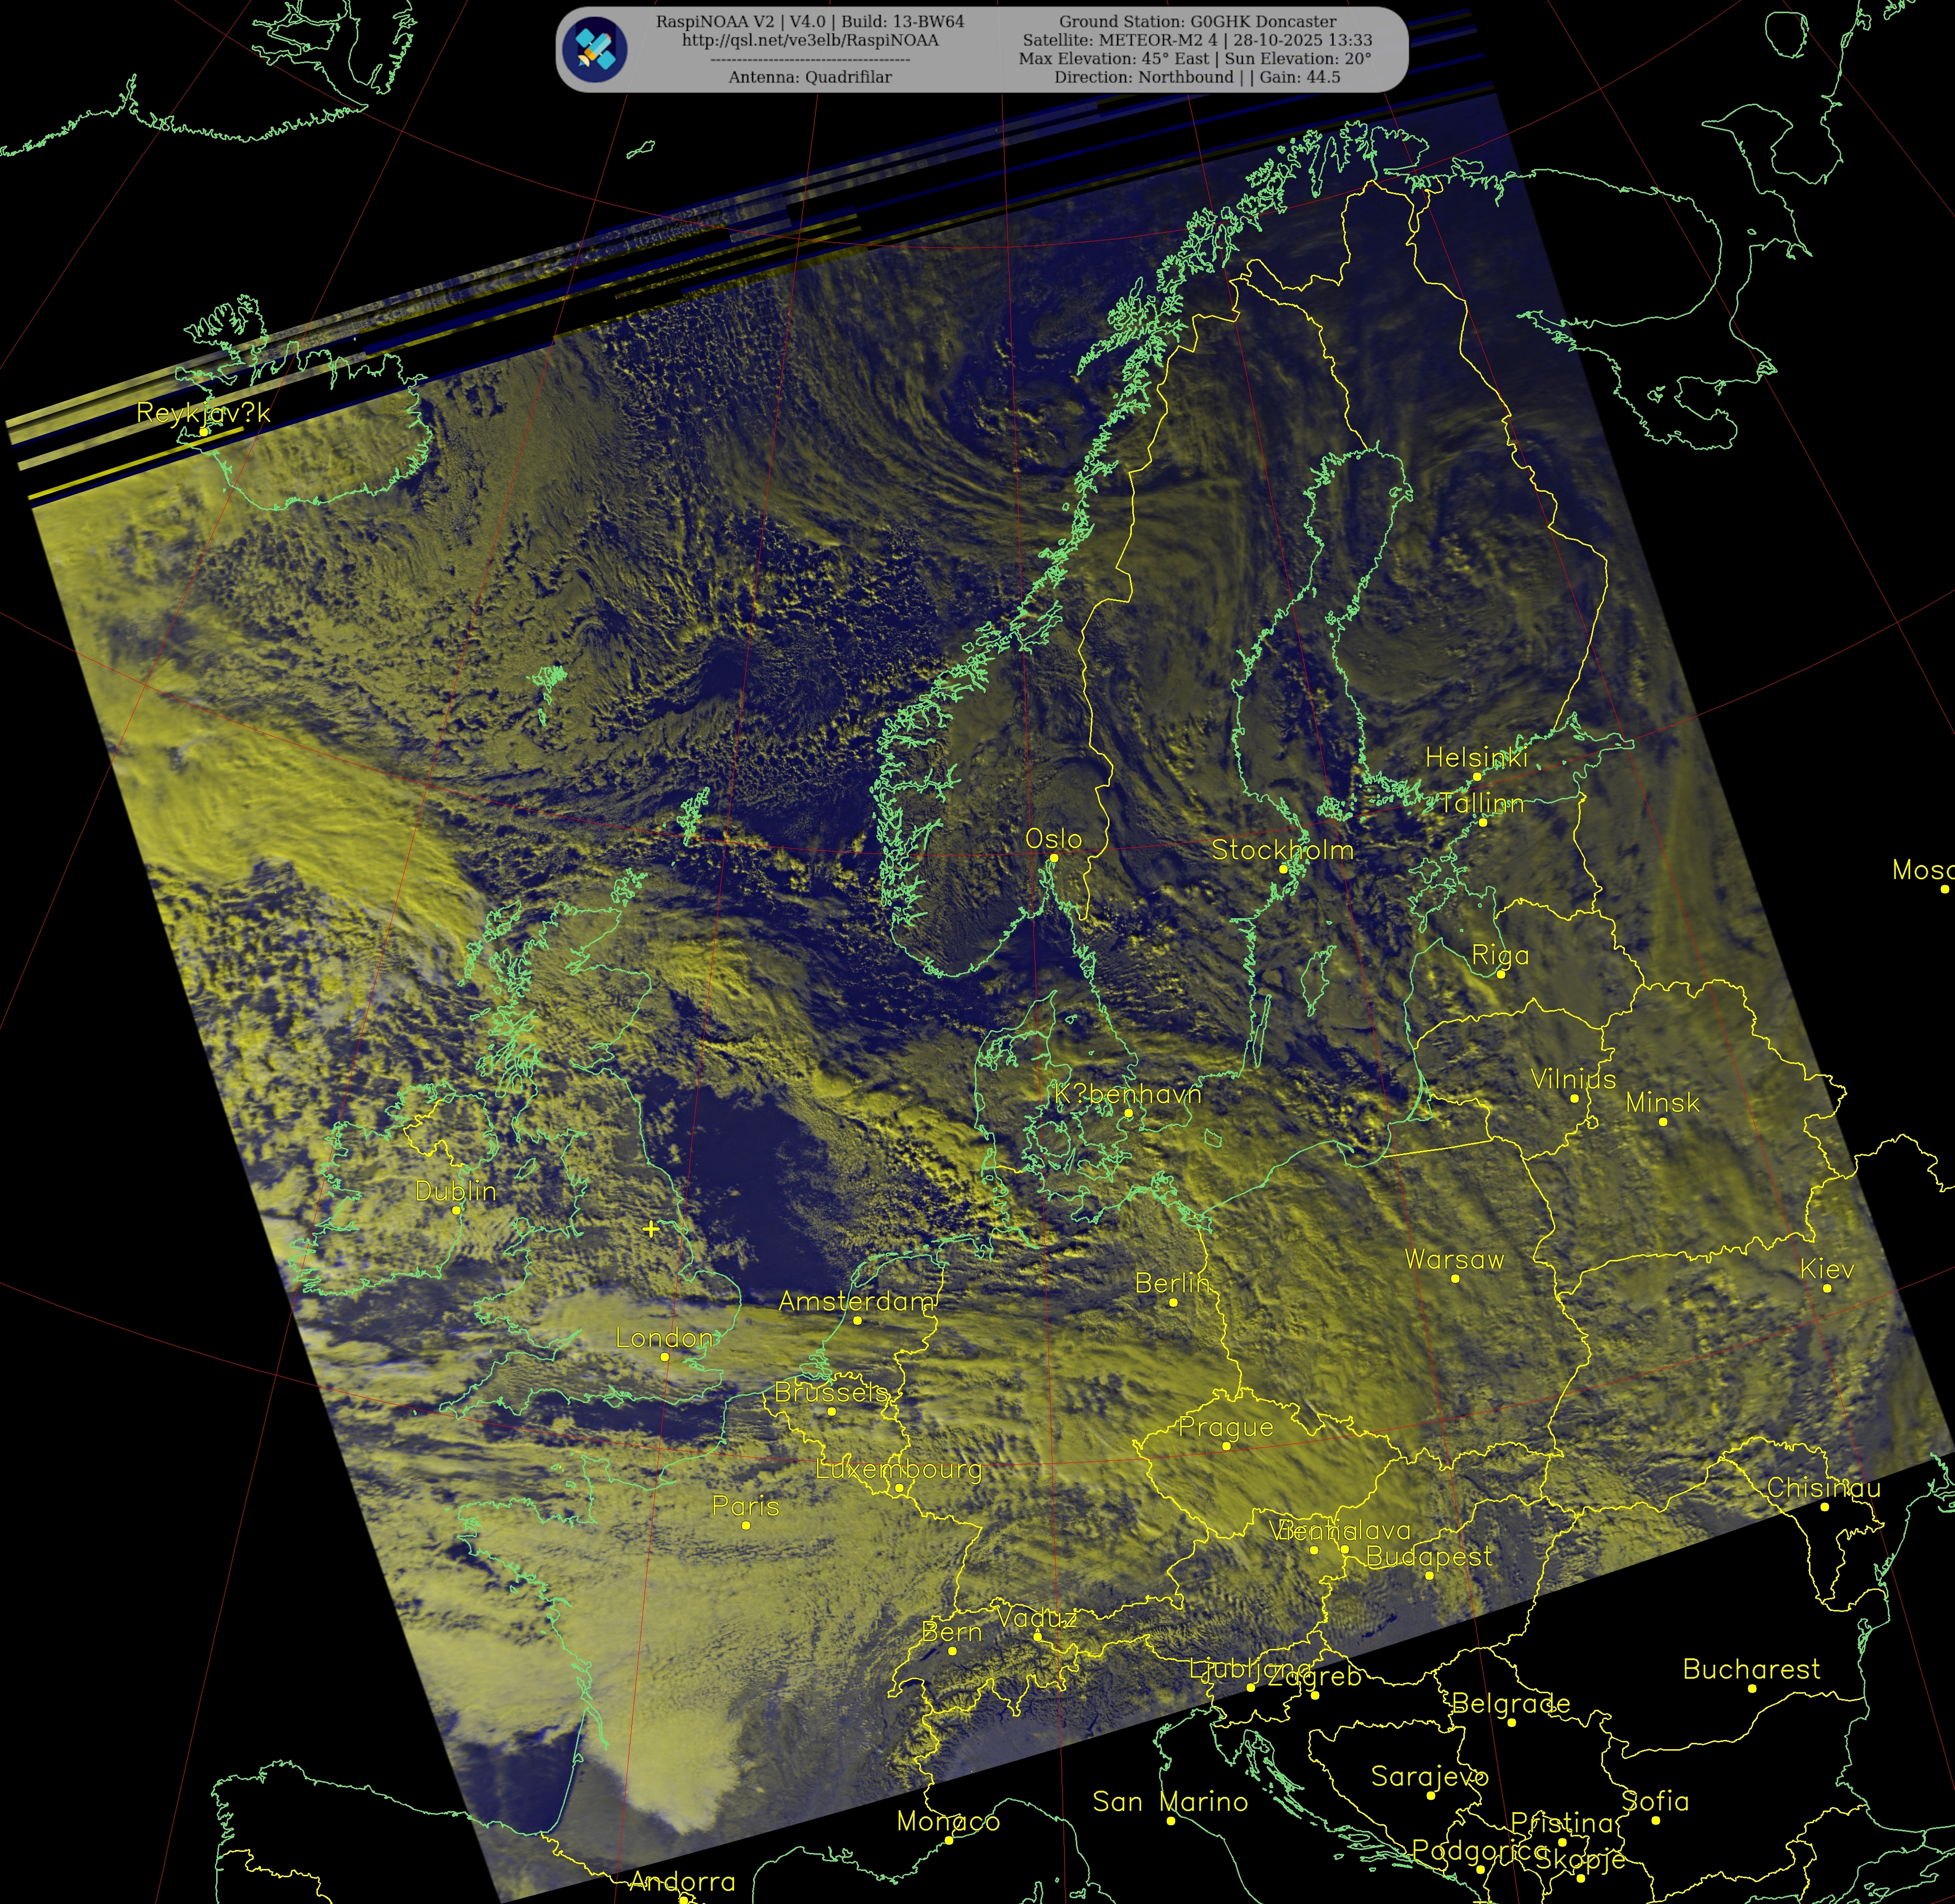The height and width of the screenshot is (1904, 1955).
Task: Click the Berlin city label
Action: pyautogui.click(x=1172, y=1283)
